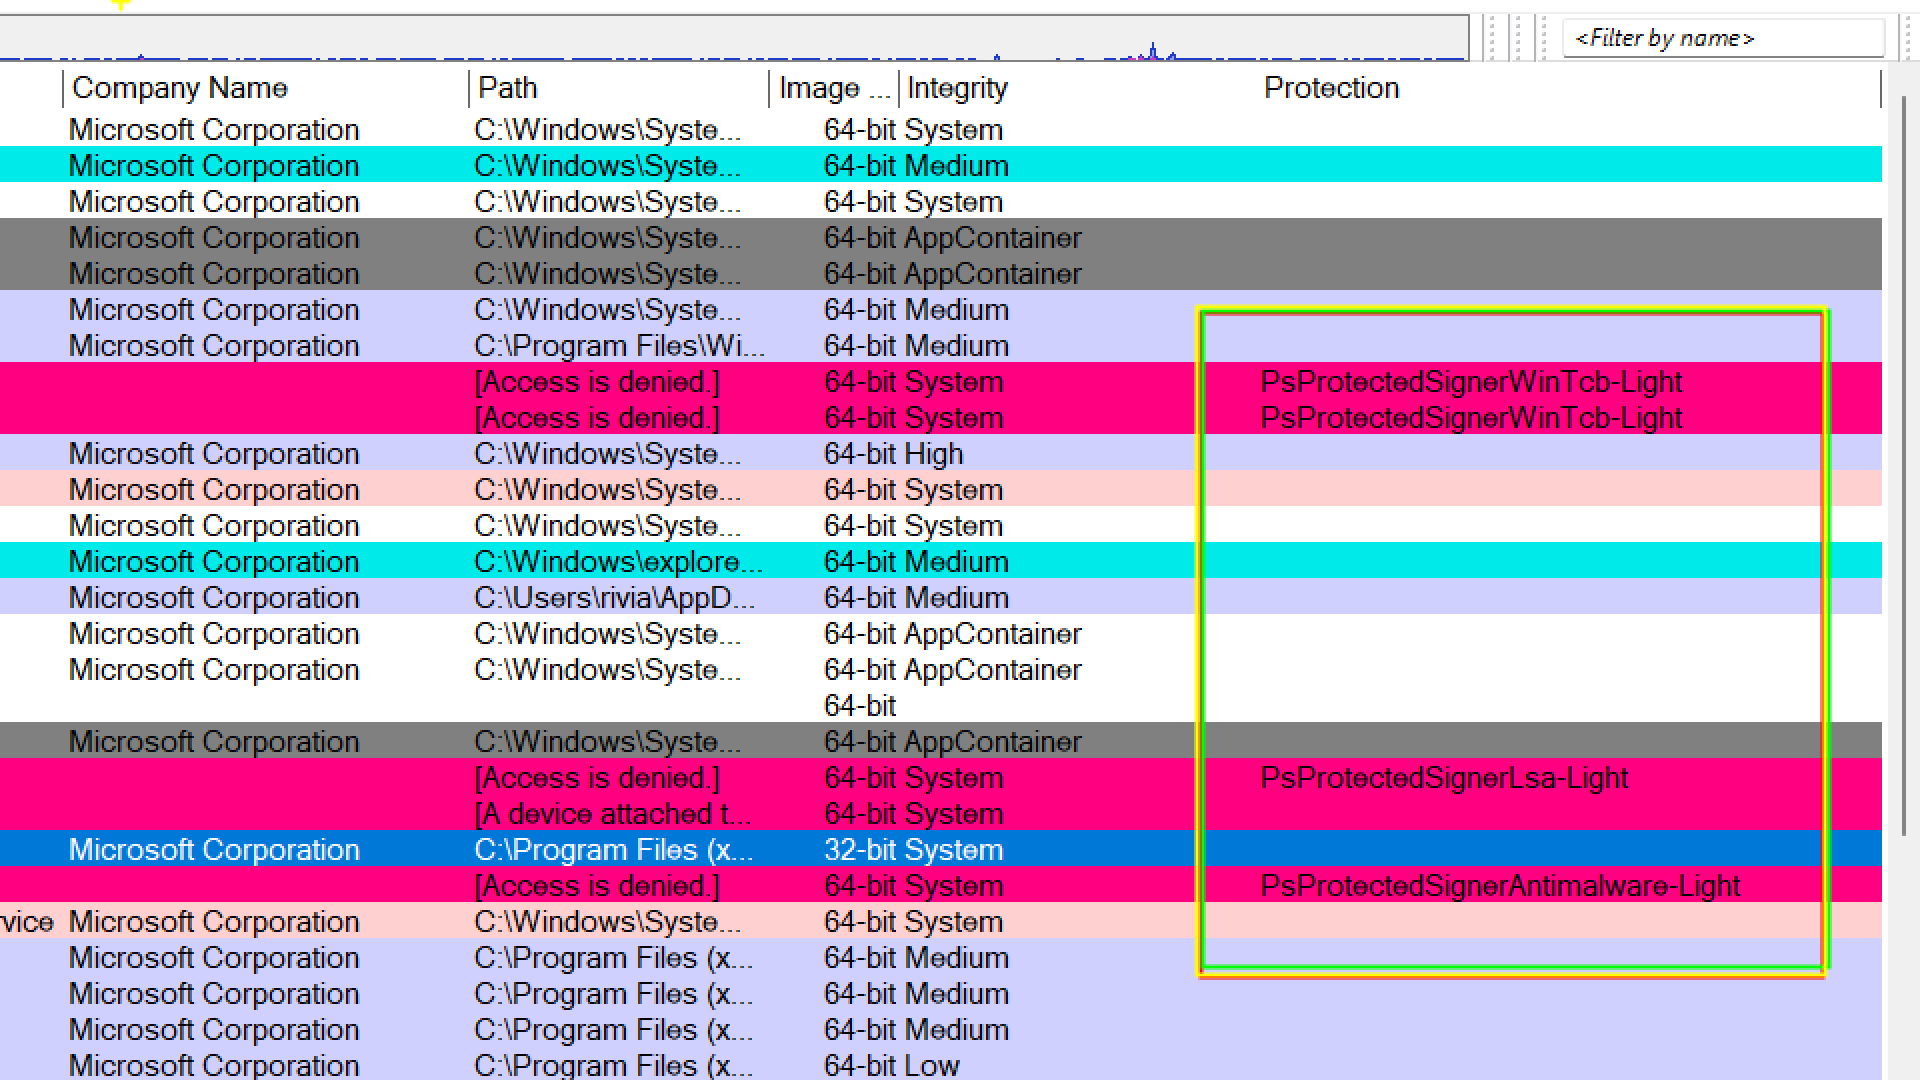Select the 64-bit Low integrity row

(891, 1066)
